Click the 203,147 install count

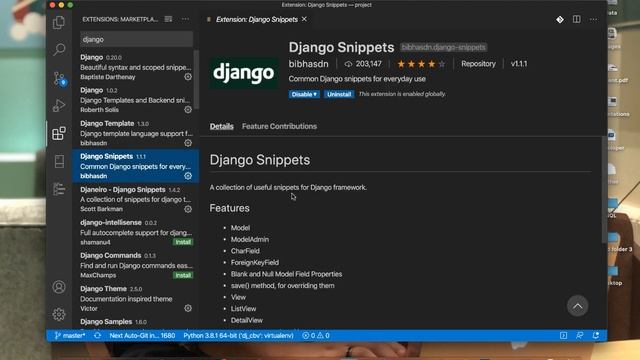(x=363, y=64)
